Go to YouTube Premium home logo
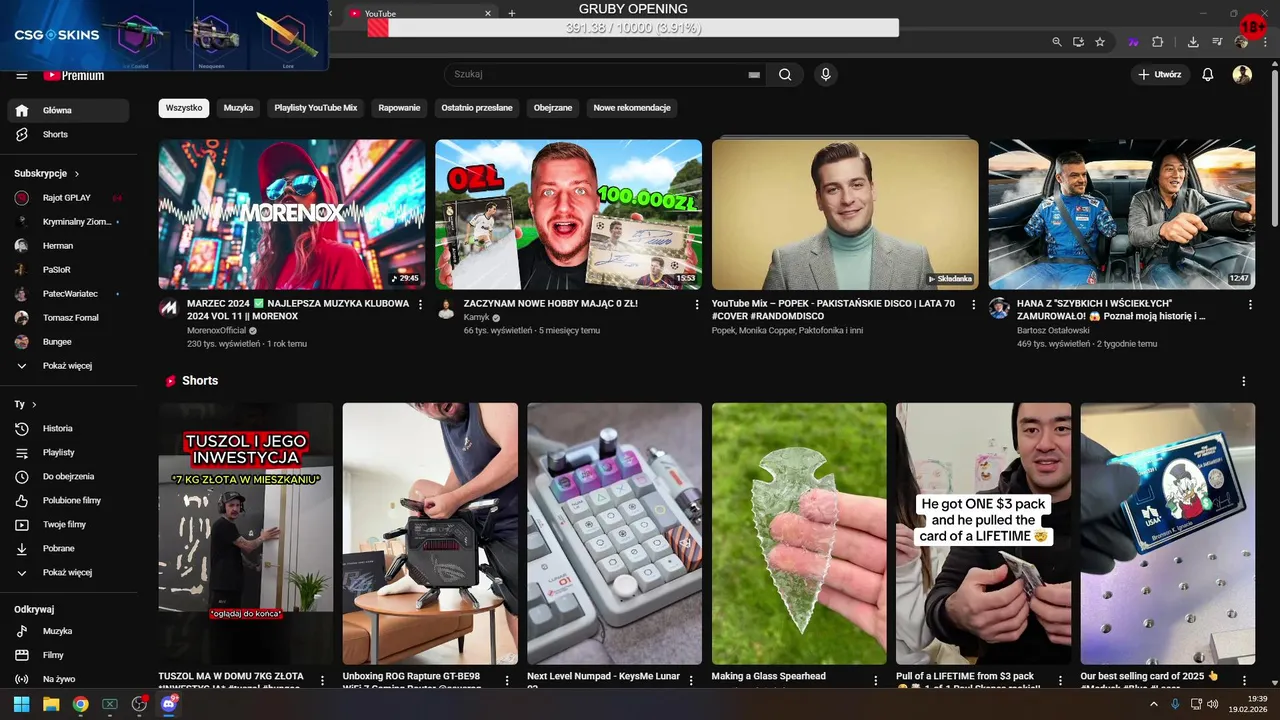Viewport: 1280px width, 720px height. pyautogui.click(x=74, y=75)
